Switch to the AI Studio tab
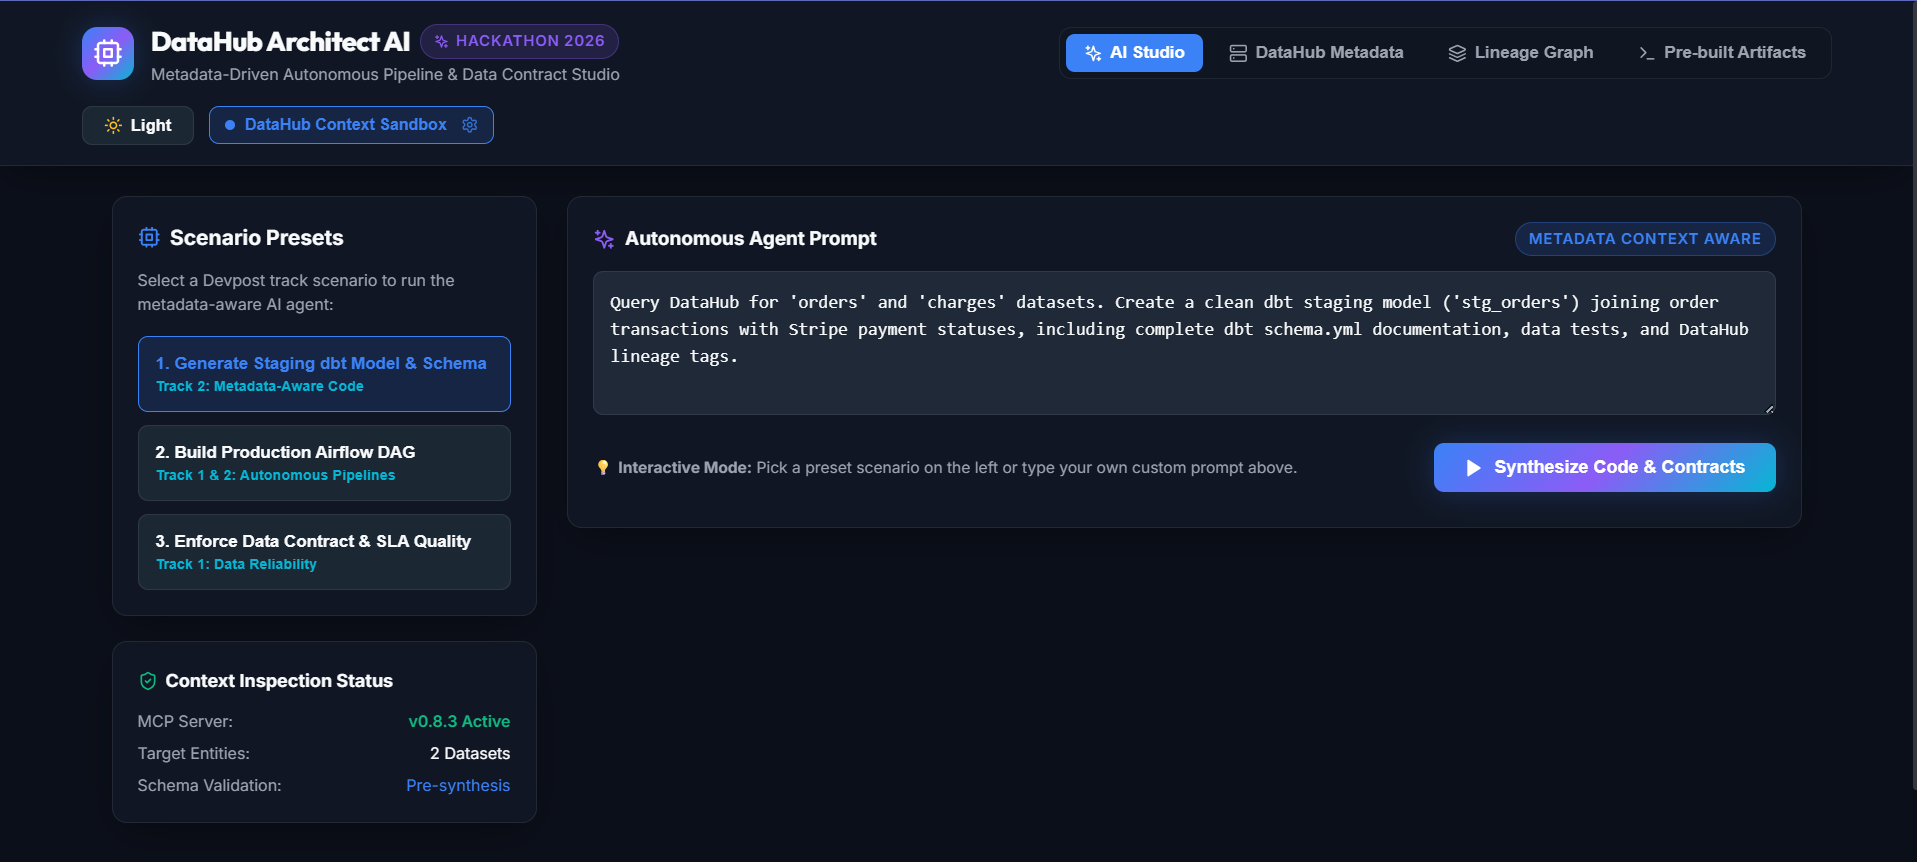 (1134, 53)
